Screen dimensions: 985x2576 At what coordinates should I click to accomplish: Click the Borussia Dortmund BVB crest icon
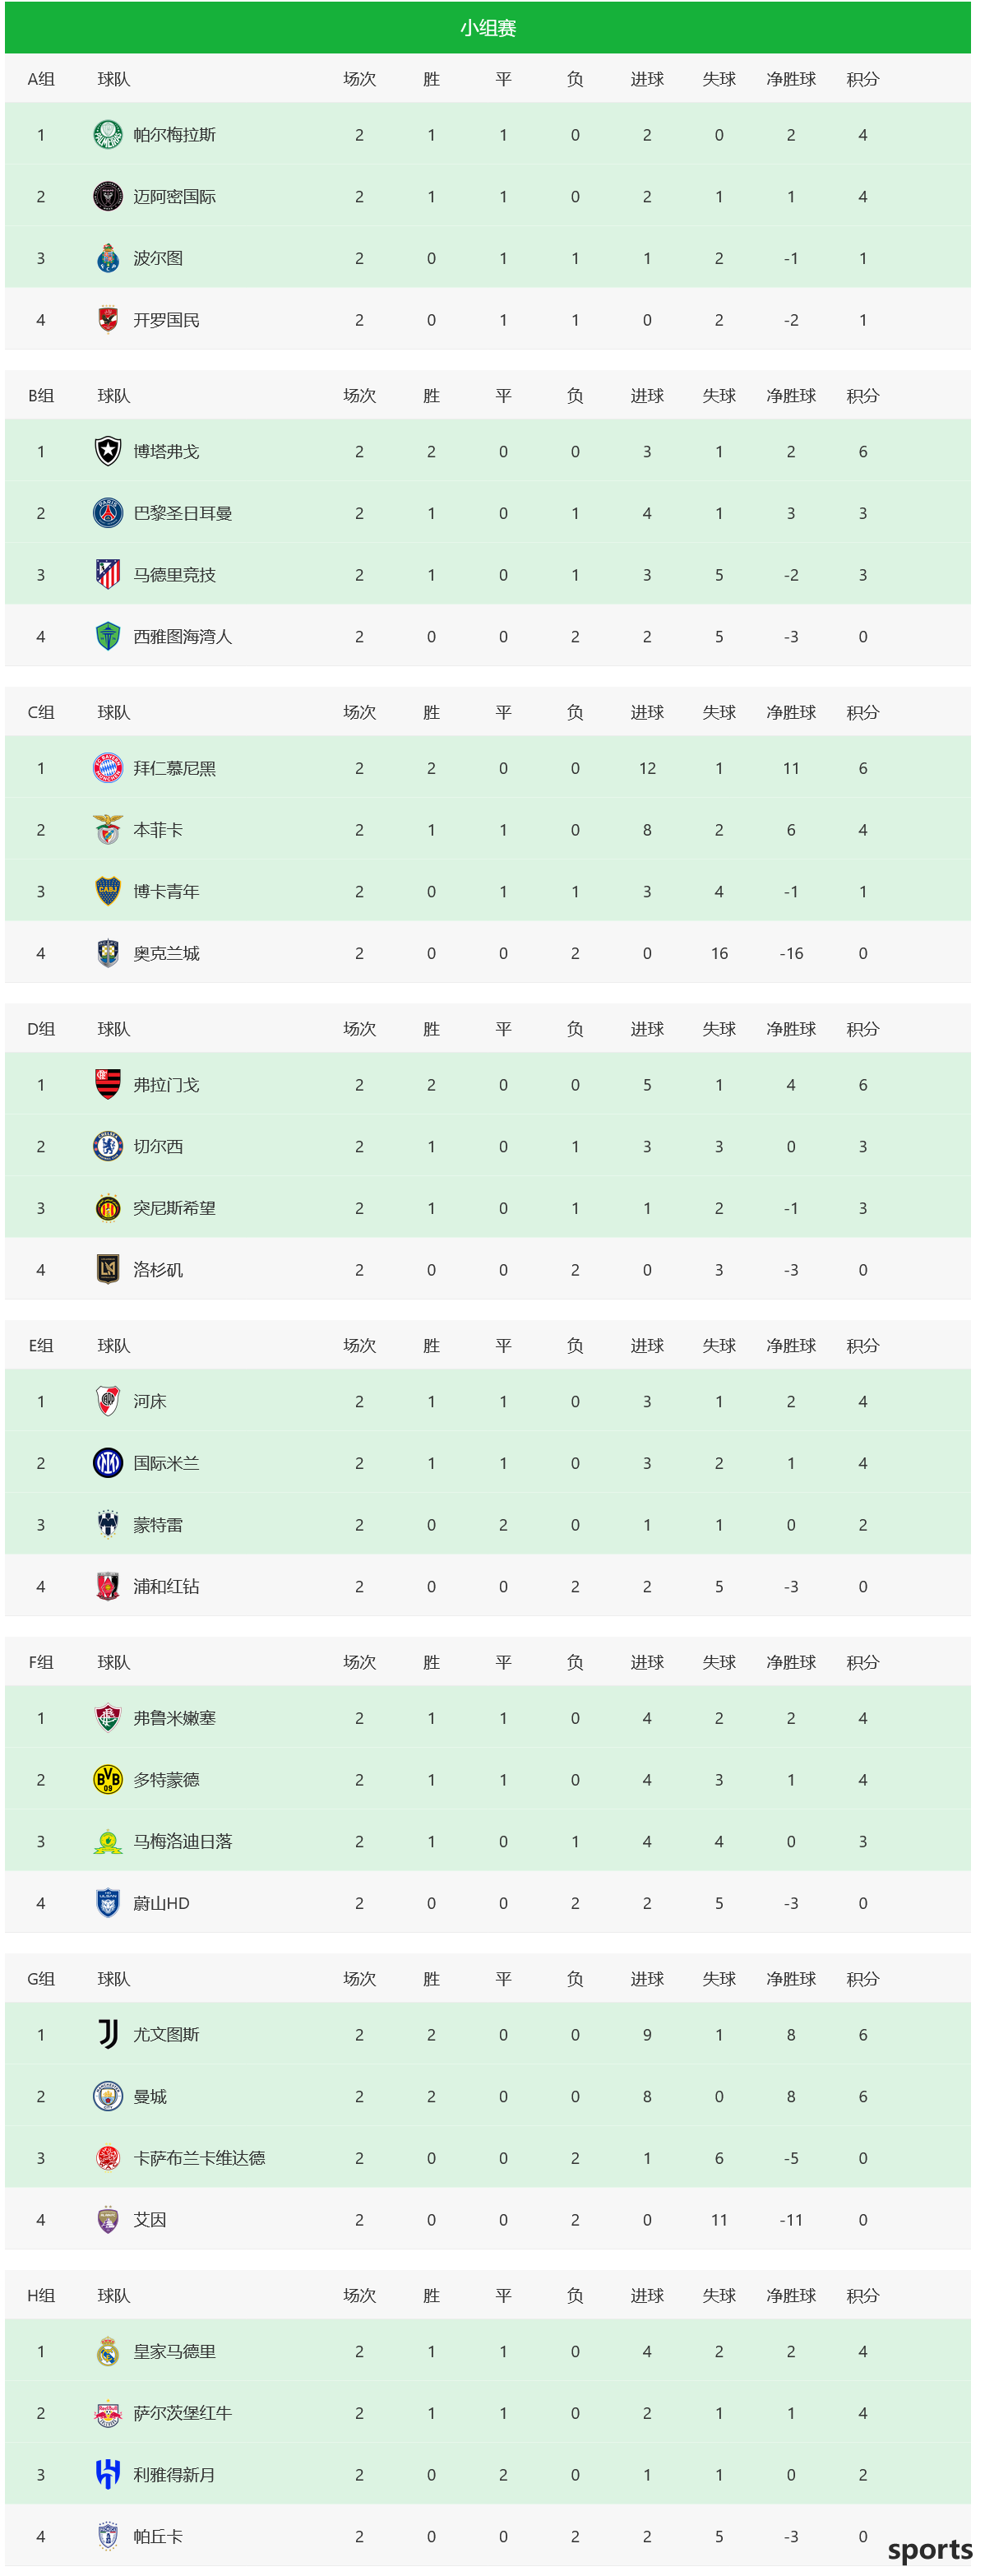point(108,1780)
